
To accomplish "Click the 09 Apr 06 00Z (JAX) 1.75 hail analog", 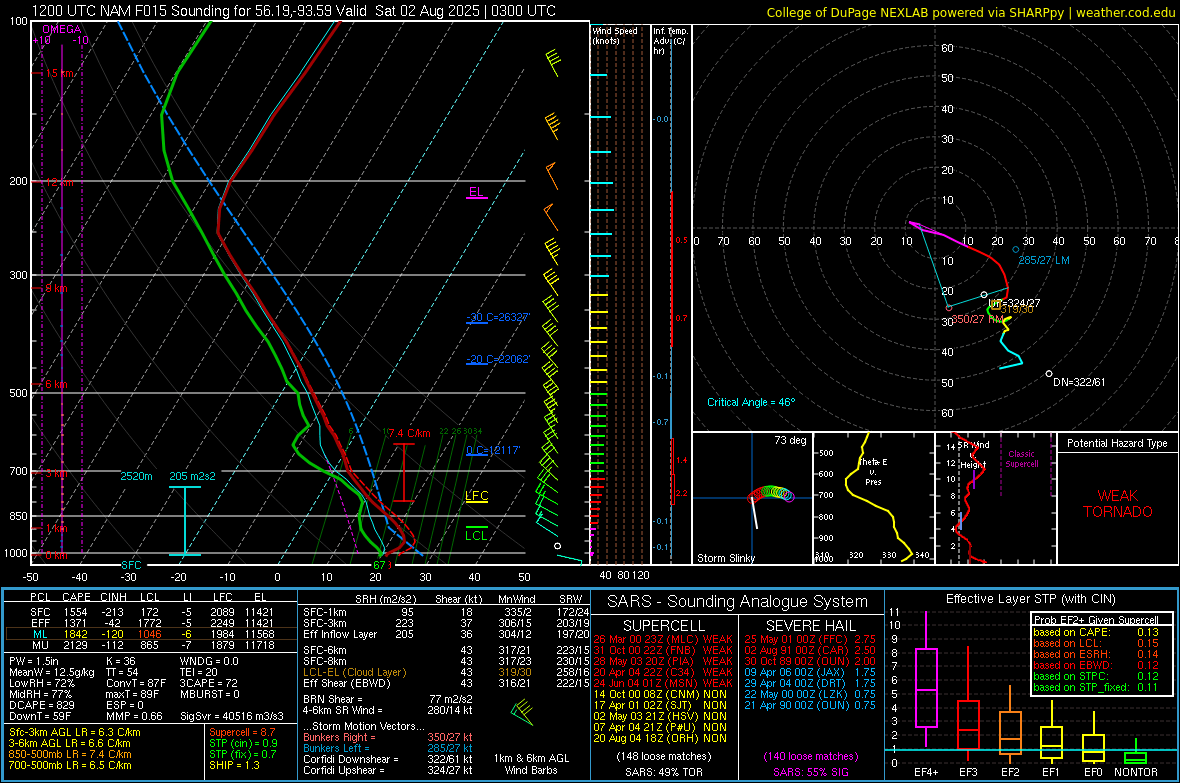I will point(810,672).
